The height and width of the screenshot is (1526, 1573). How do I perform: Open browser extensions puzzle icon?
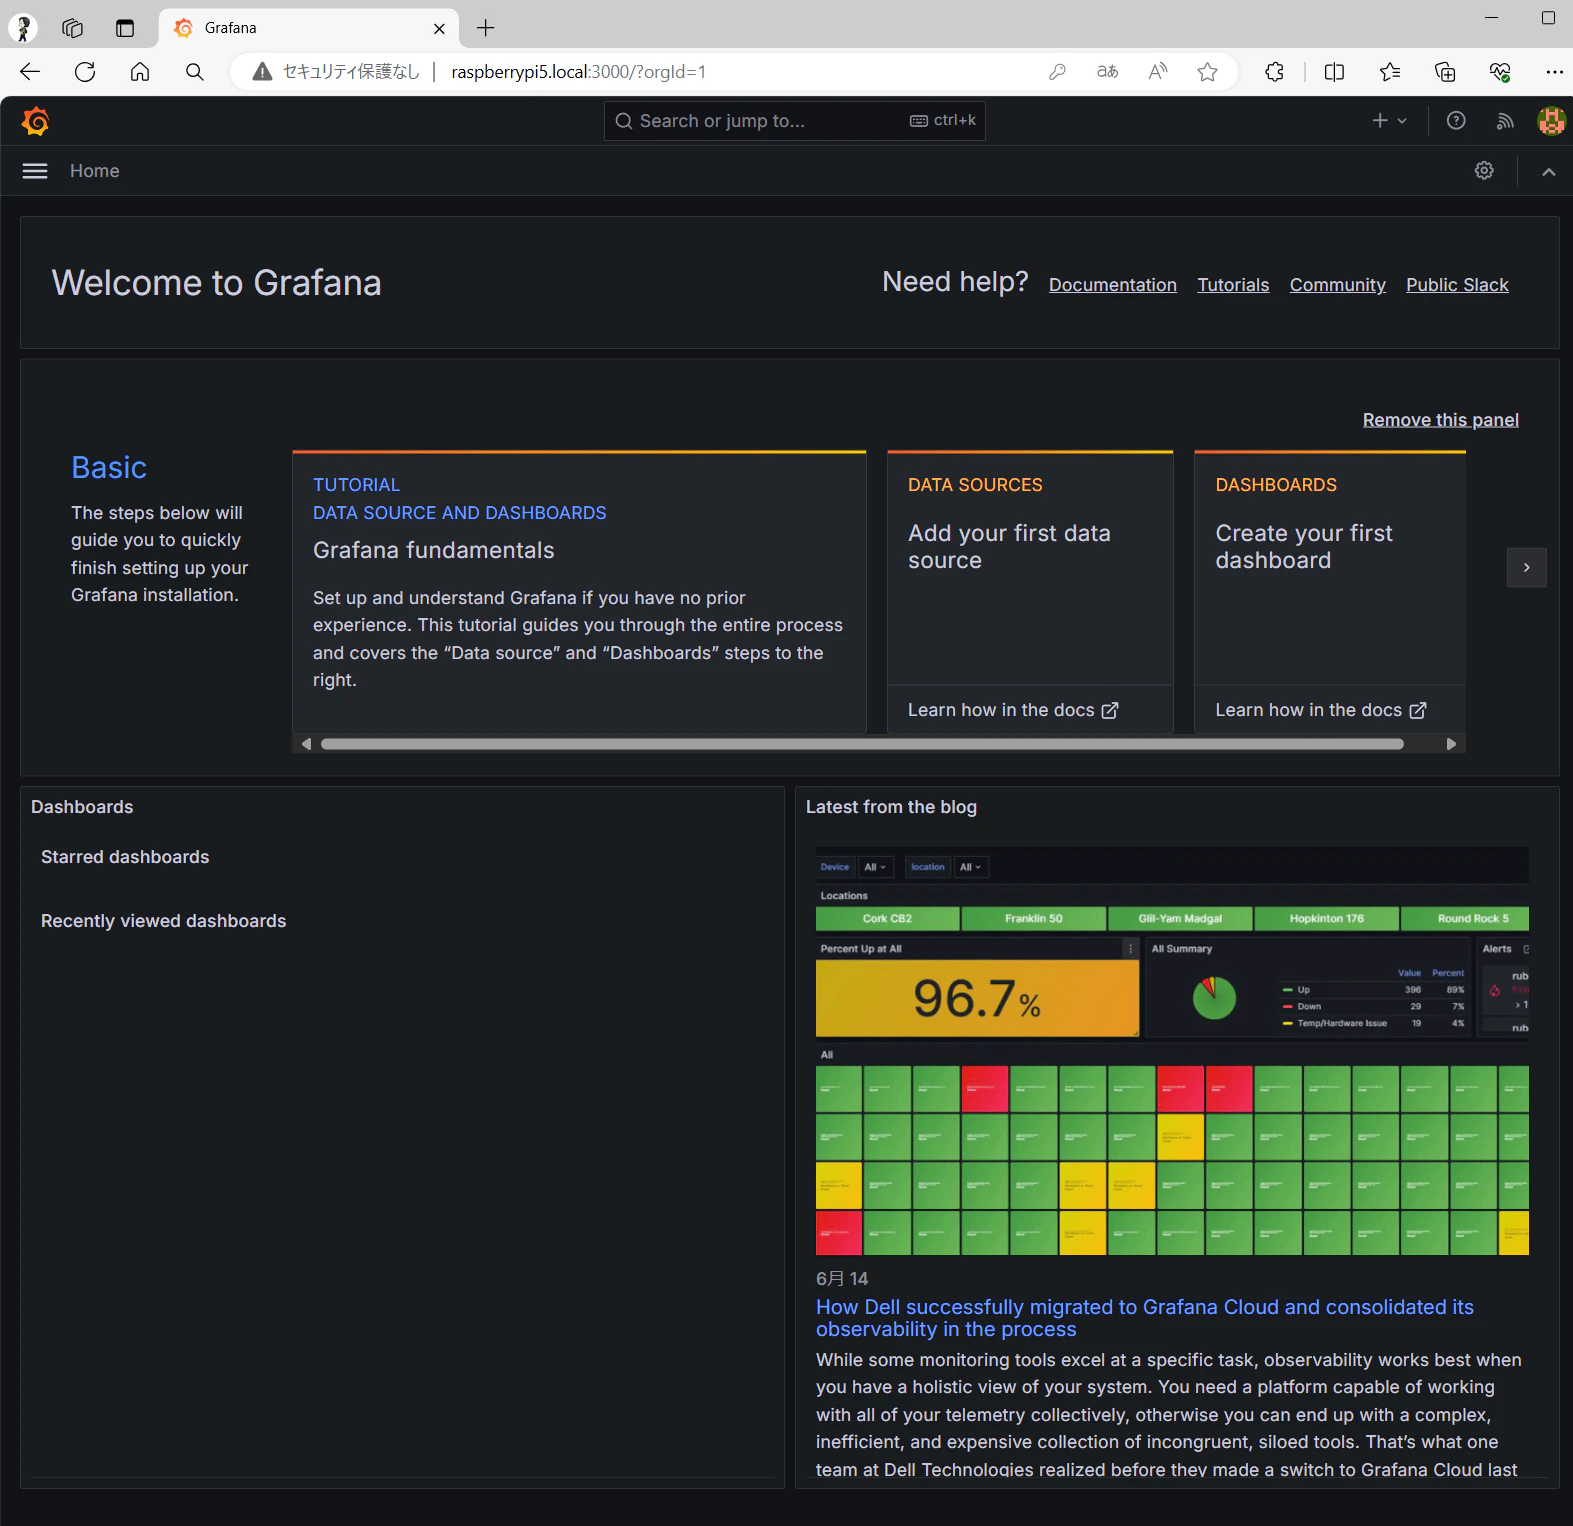coord(1274,72)
